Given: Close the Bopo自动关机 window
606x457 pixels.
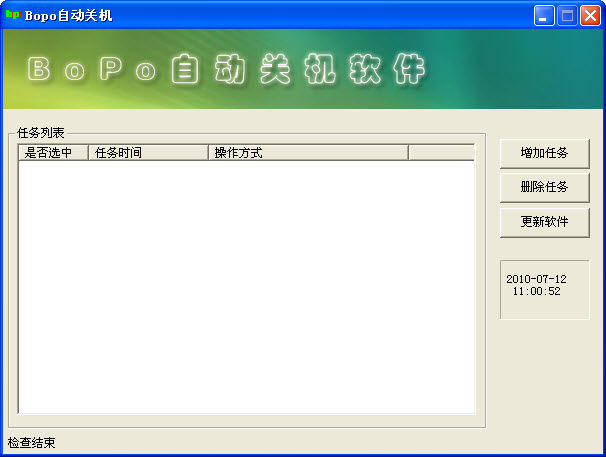Looking at the screenshot, I should click(589, 15).
